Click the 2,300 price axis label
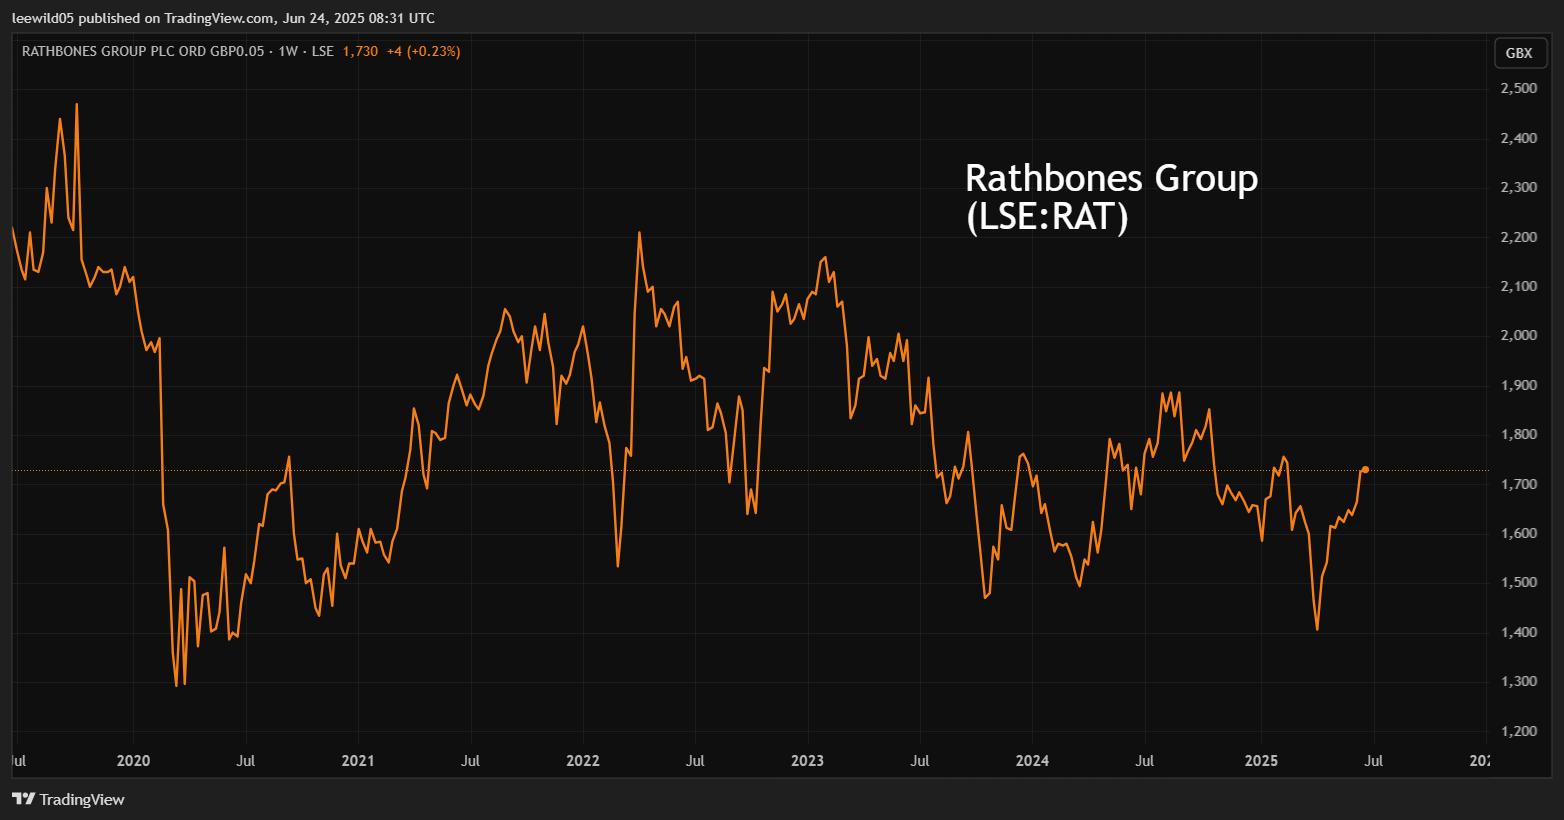 click(x=1519, y=187)
